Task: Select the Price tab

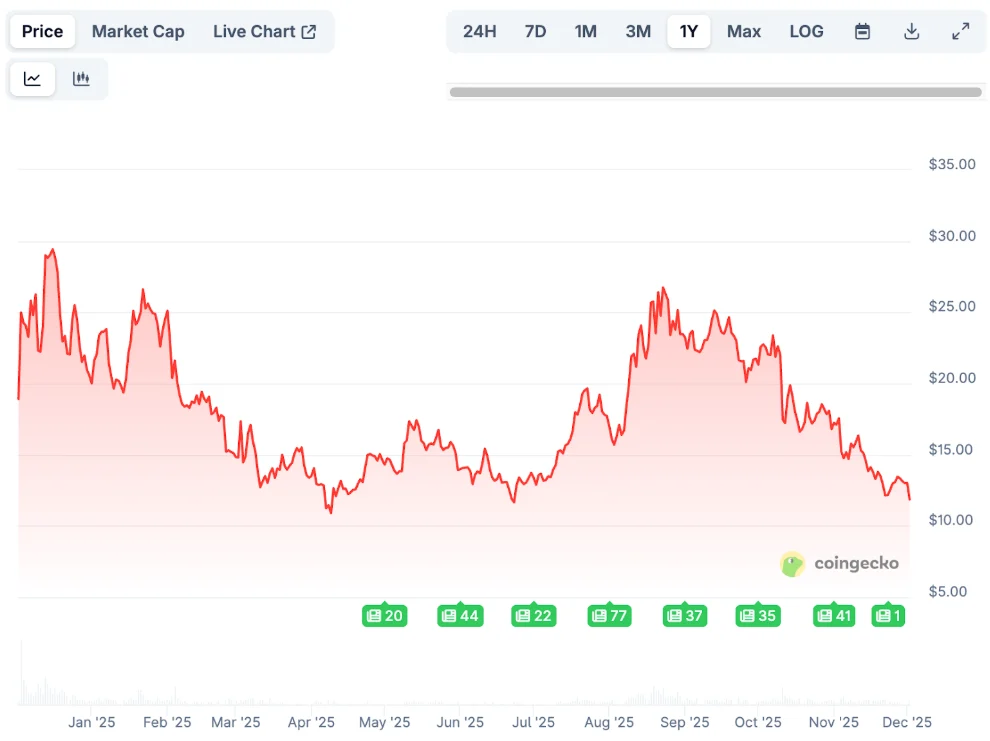Action: coord(42,31)
